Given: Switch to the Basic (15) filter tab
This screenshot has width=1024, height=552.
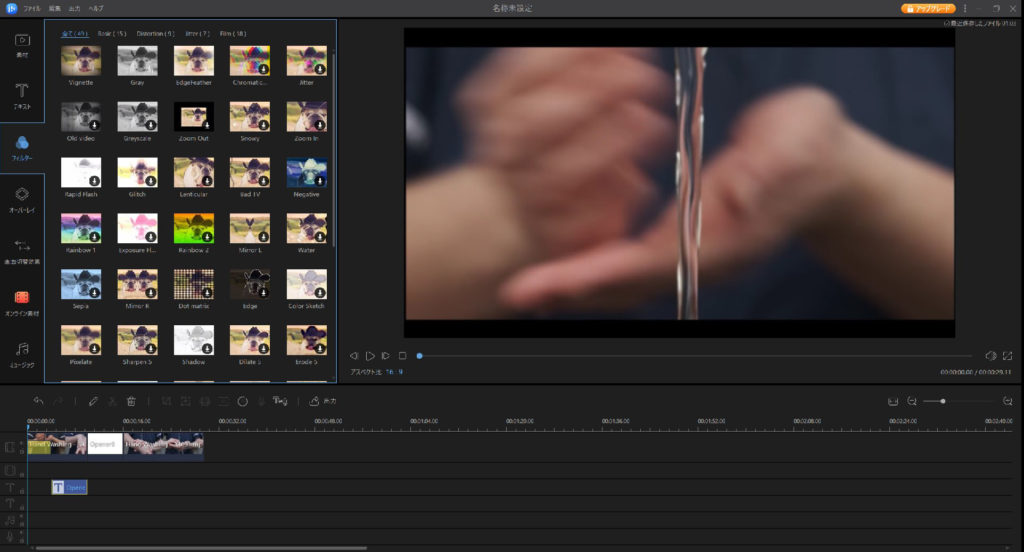Looking at the screenshot, I should tap(112, 33).
